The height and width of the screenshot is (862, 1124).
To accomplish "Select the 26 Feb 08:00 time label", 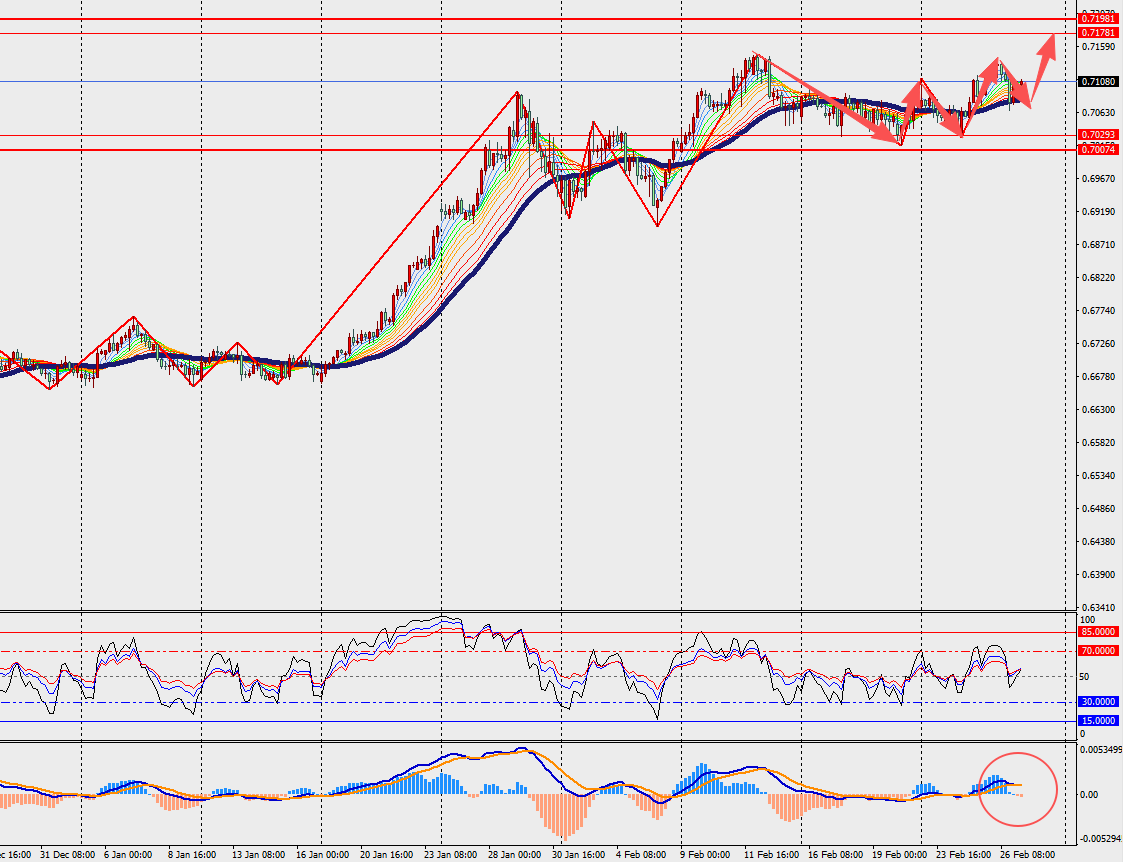I will pos(1026,855).
